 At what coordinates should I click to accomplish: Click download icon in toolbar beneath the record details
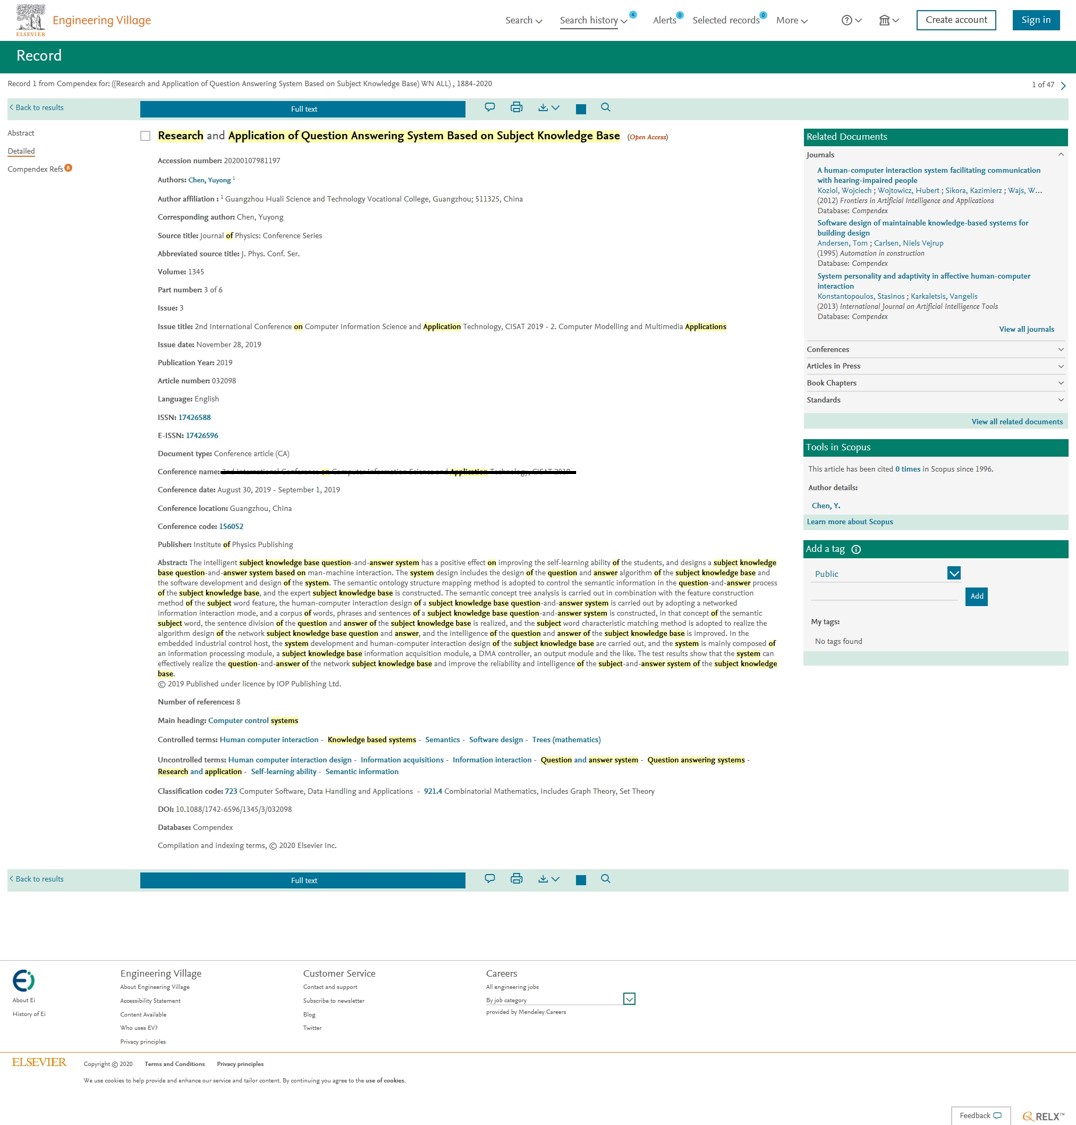click(543, 879)
